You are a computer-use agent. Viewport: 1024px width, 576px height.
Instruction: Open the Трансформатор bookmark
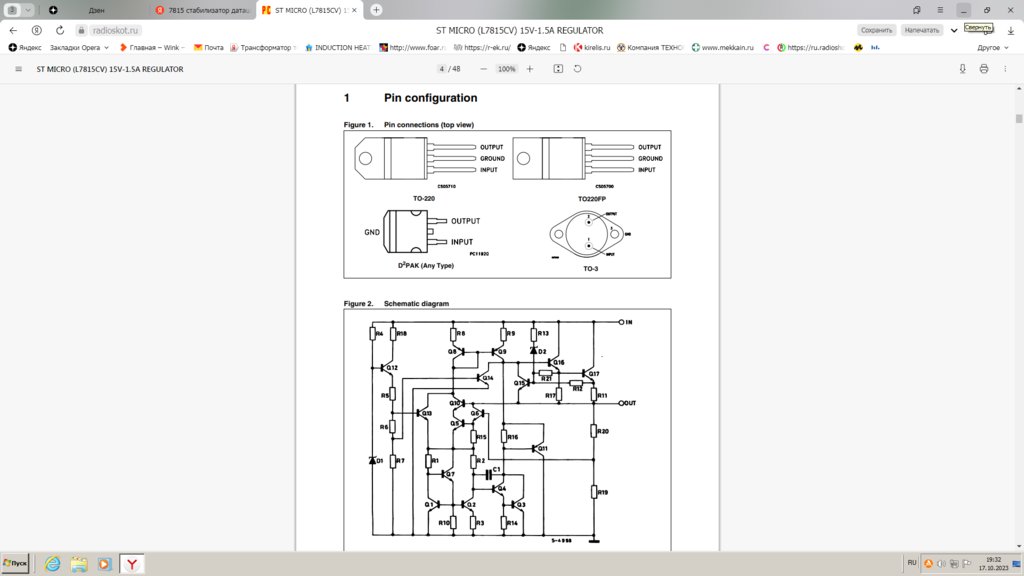pos(263,47)
